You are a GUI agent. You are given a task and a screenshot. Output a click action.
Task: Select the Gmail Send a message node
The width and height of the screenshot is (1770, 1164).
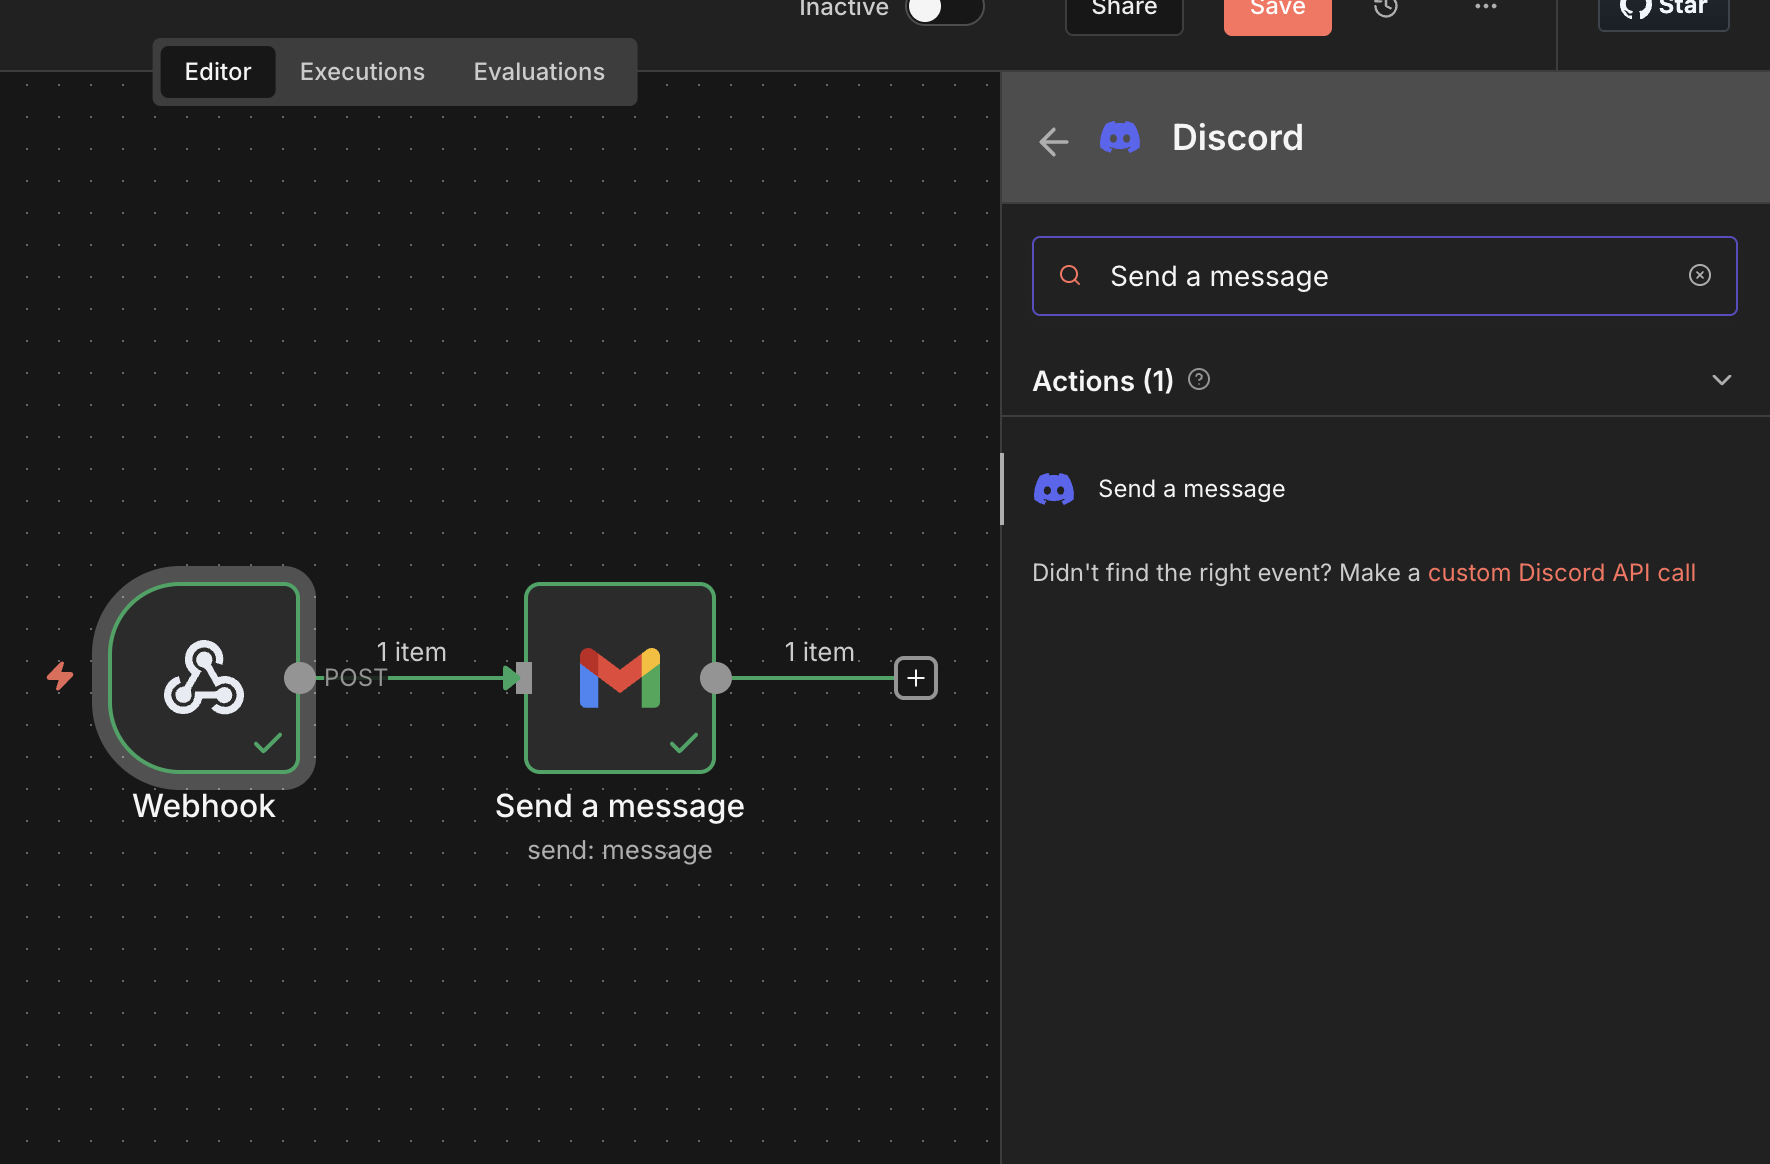coord(619,678)
